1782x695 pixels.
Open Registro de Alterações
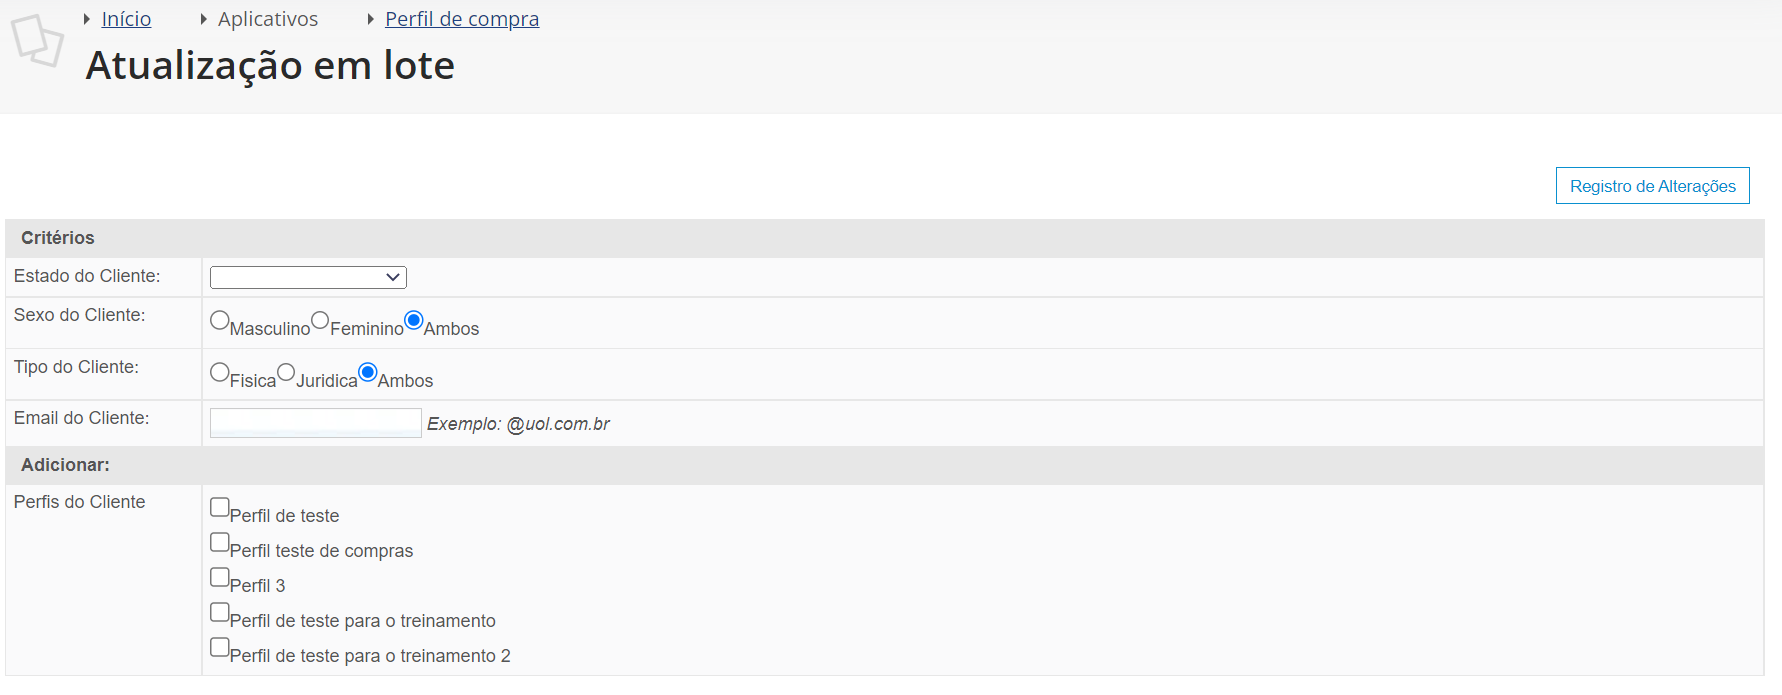tap(1652, 186)
